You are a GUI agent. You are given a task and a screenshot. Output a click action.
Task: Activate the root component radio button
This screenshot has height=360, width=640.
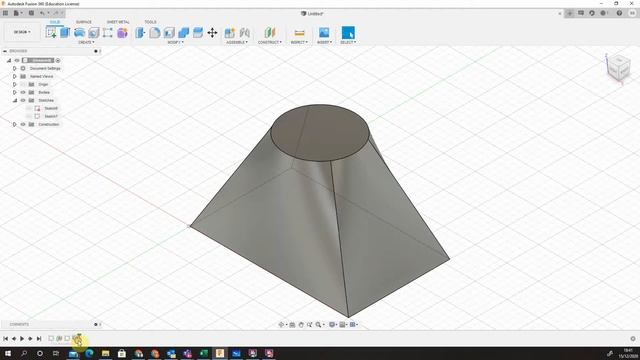tap(58, 60)
